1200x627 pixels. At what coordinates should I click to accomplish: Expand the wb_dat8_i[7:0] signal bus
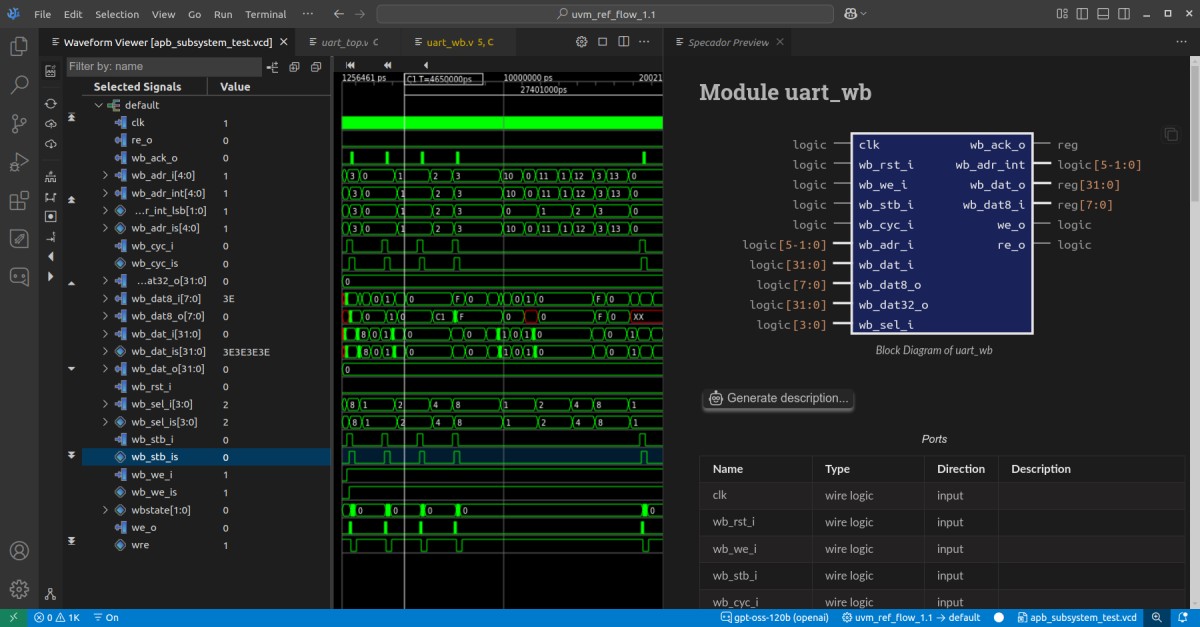tap(105, 298)
